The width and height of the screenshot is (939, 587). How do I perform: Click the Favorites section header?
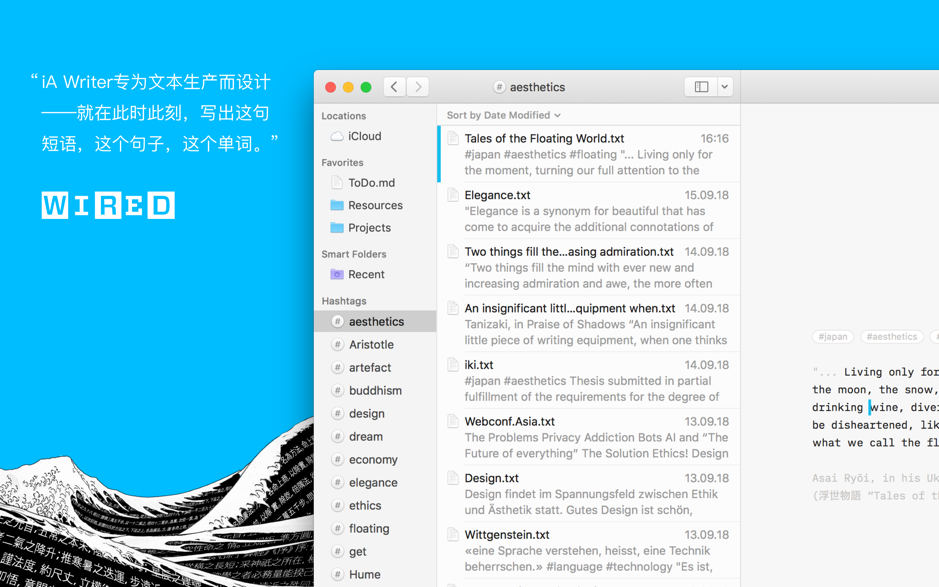(343, 162)
